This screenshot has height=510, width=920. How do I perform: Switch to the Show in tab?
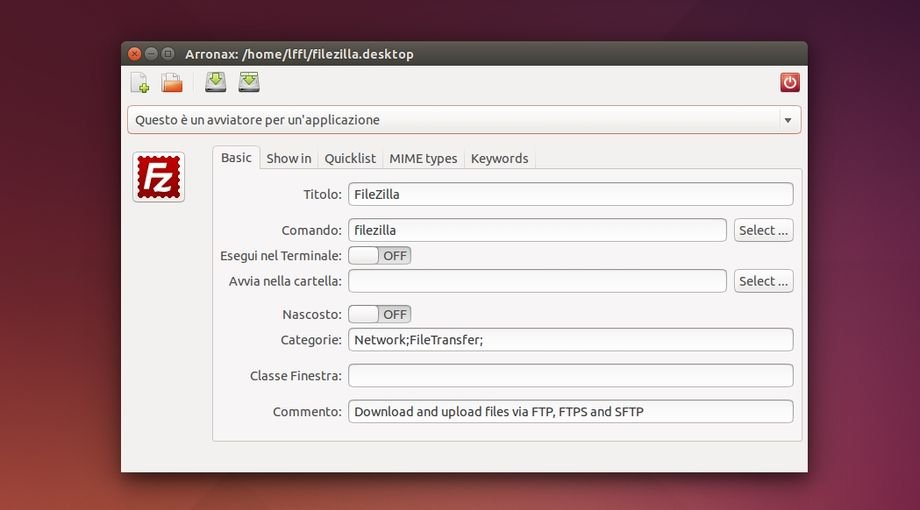(x=288, y=158)
